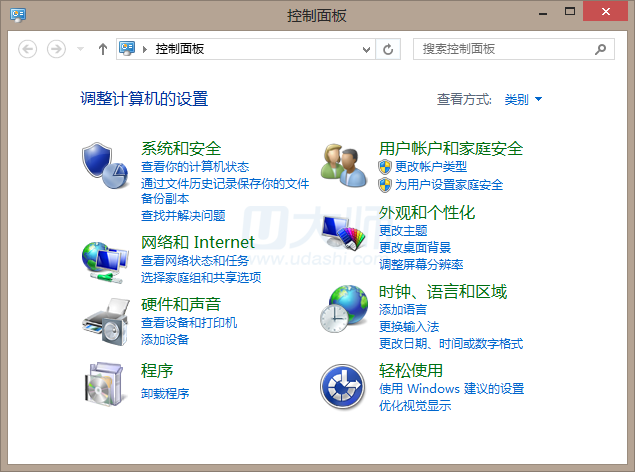Click the 卸载程序 link
635x472 pixels.
coord(165,393)
